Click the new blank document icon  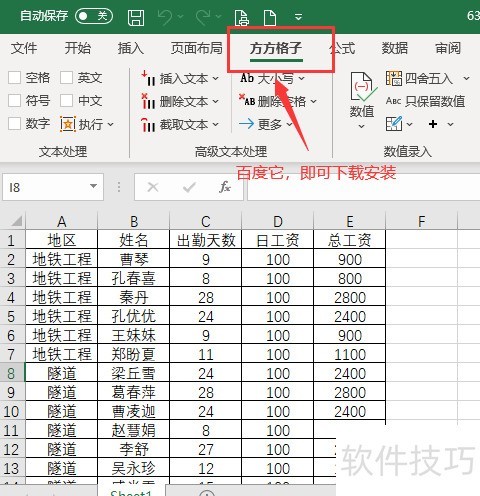click(270, 17)
